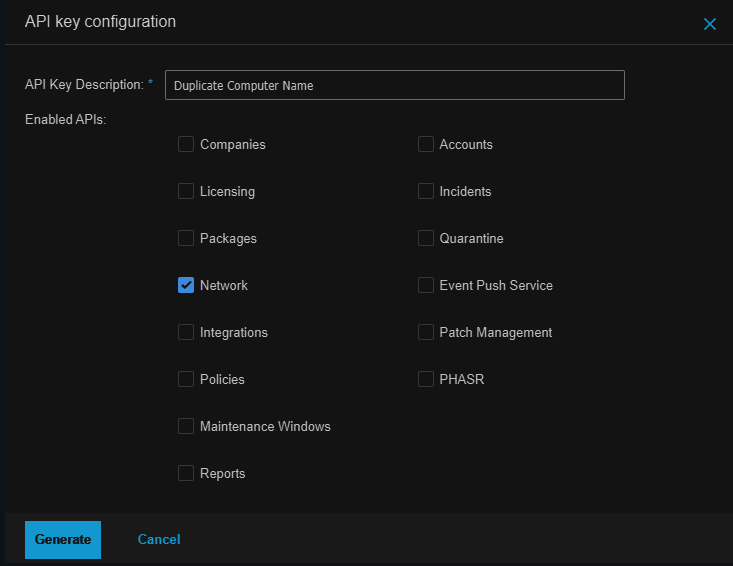Screen dimensions: 733x566
Task: Check the Maintenance Windows API box
Action: (x=186, y=426)
